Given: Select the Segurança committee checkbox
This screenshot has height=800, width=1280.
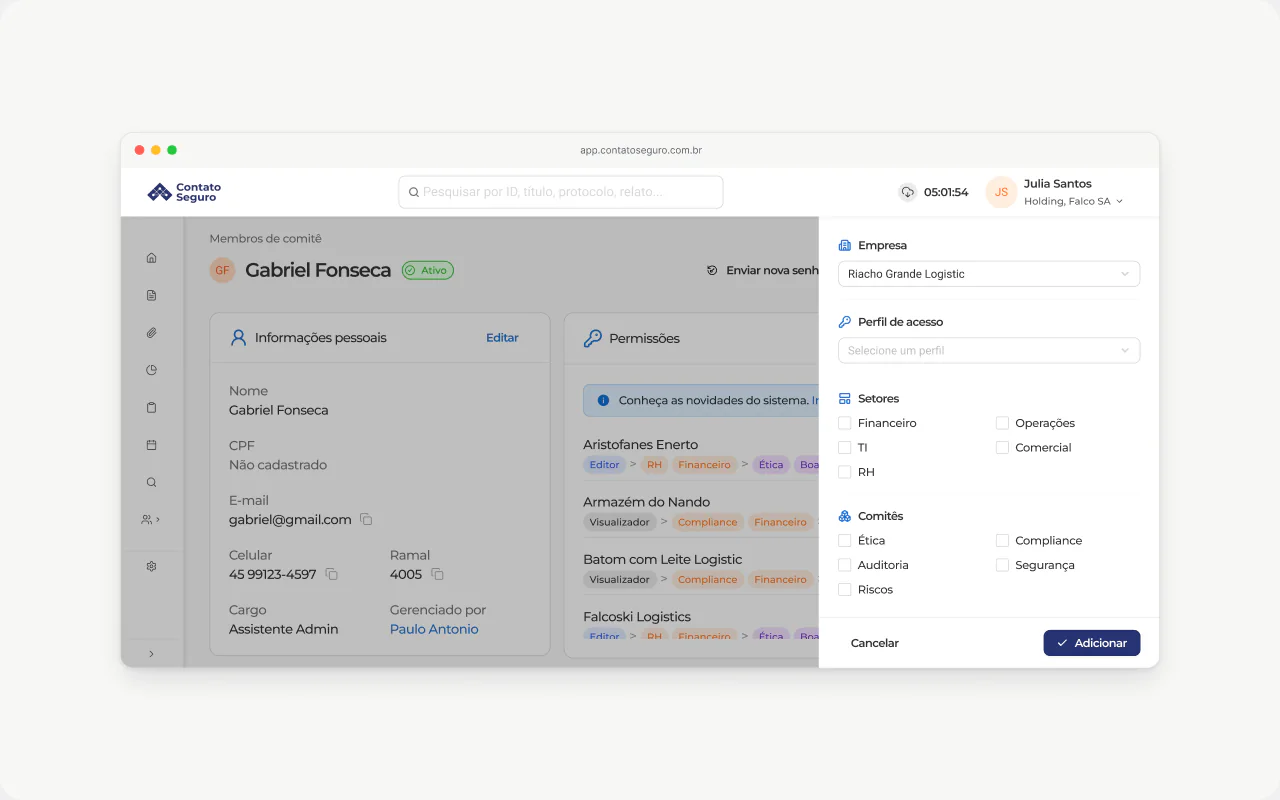Looking at the screenshot, I should coord(1002,565).
